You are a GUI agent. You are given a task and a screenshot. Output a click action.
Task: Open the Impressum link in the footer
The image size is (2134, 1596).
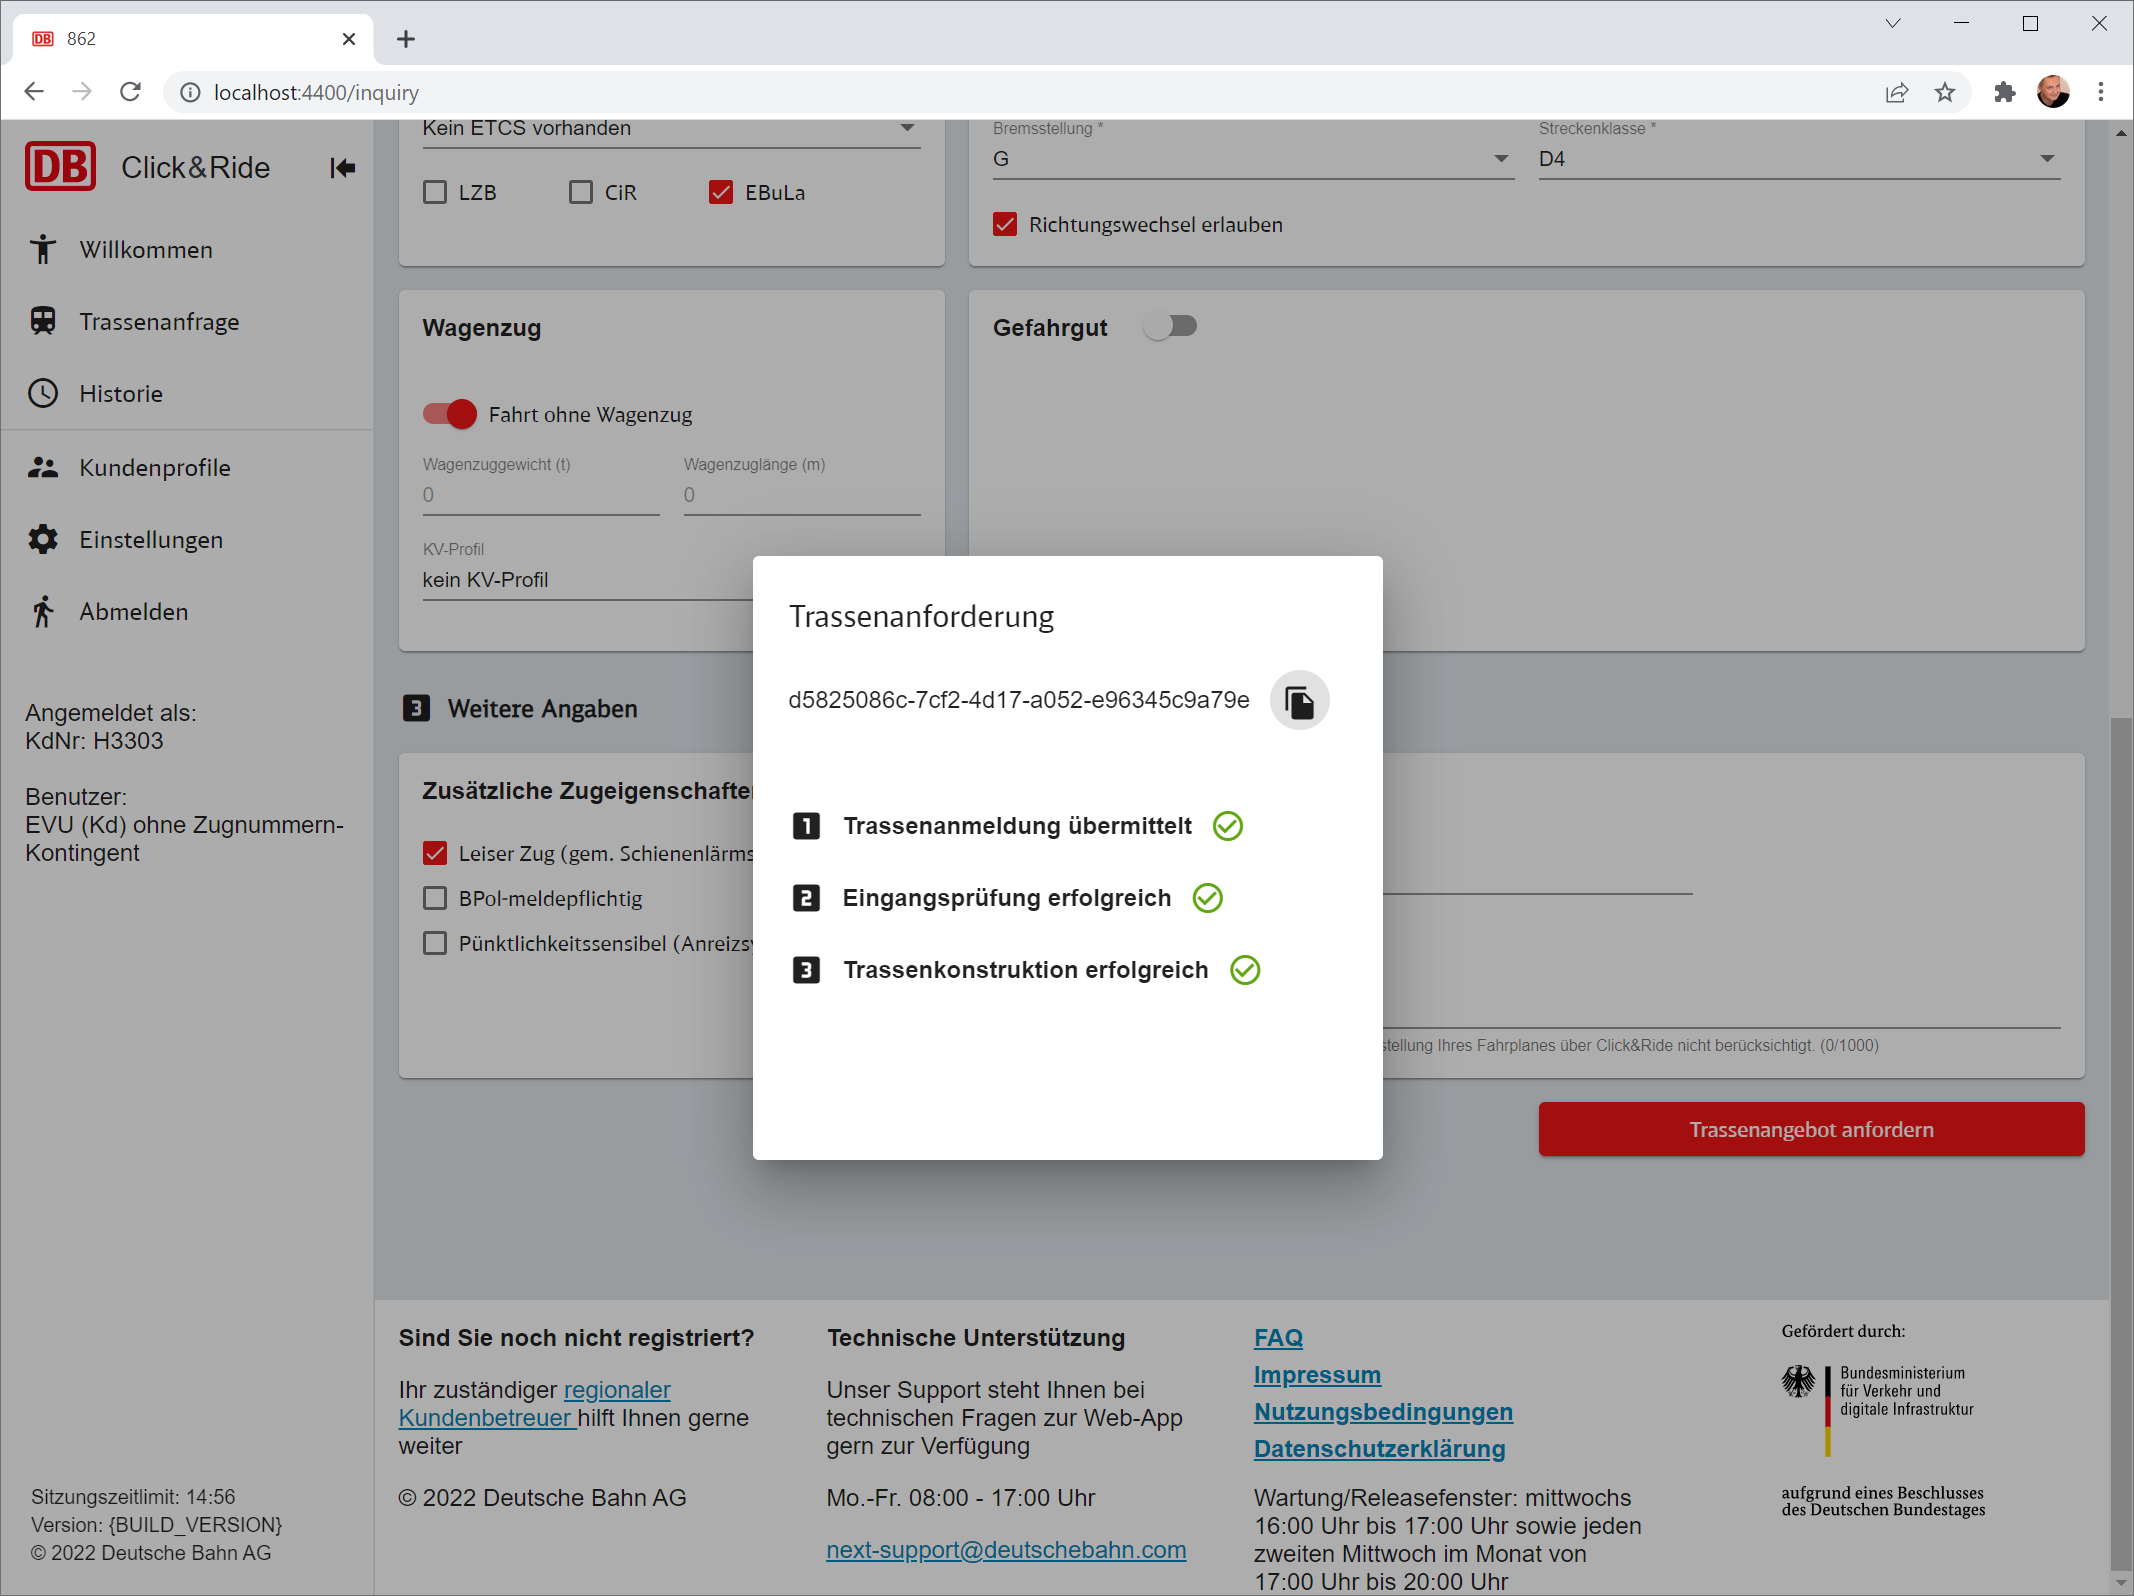pos(1316,1375)
